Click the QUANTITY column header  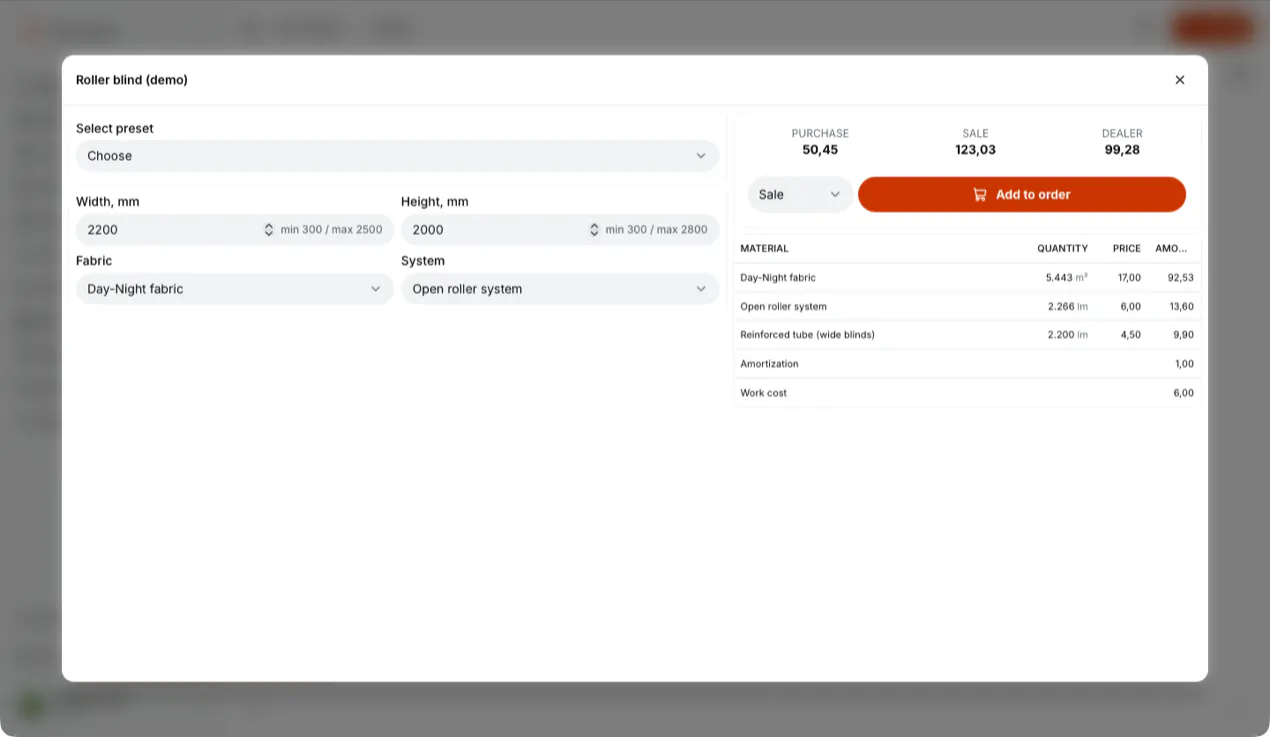pyautogui.click(x=1062, y=248)
